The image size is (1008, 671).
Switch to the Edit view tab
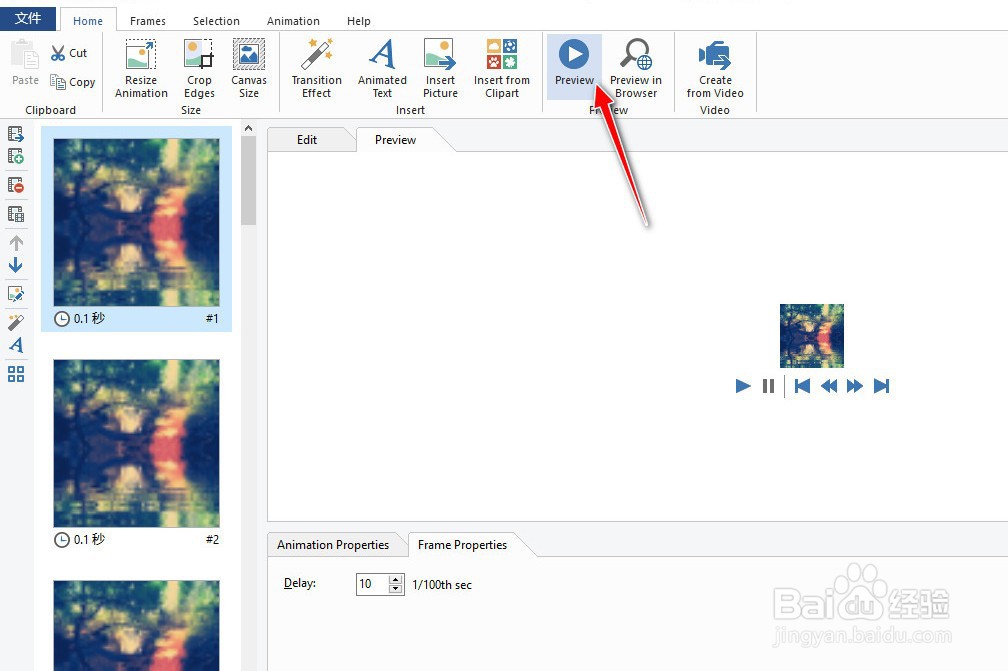(x=307, y=139)
